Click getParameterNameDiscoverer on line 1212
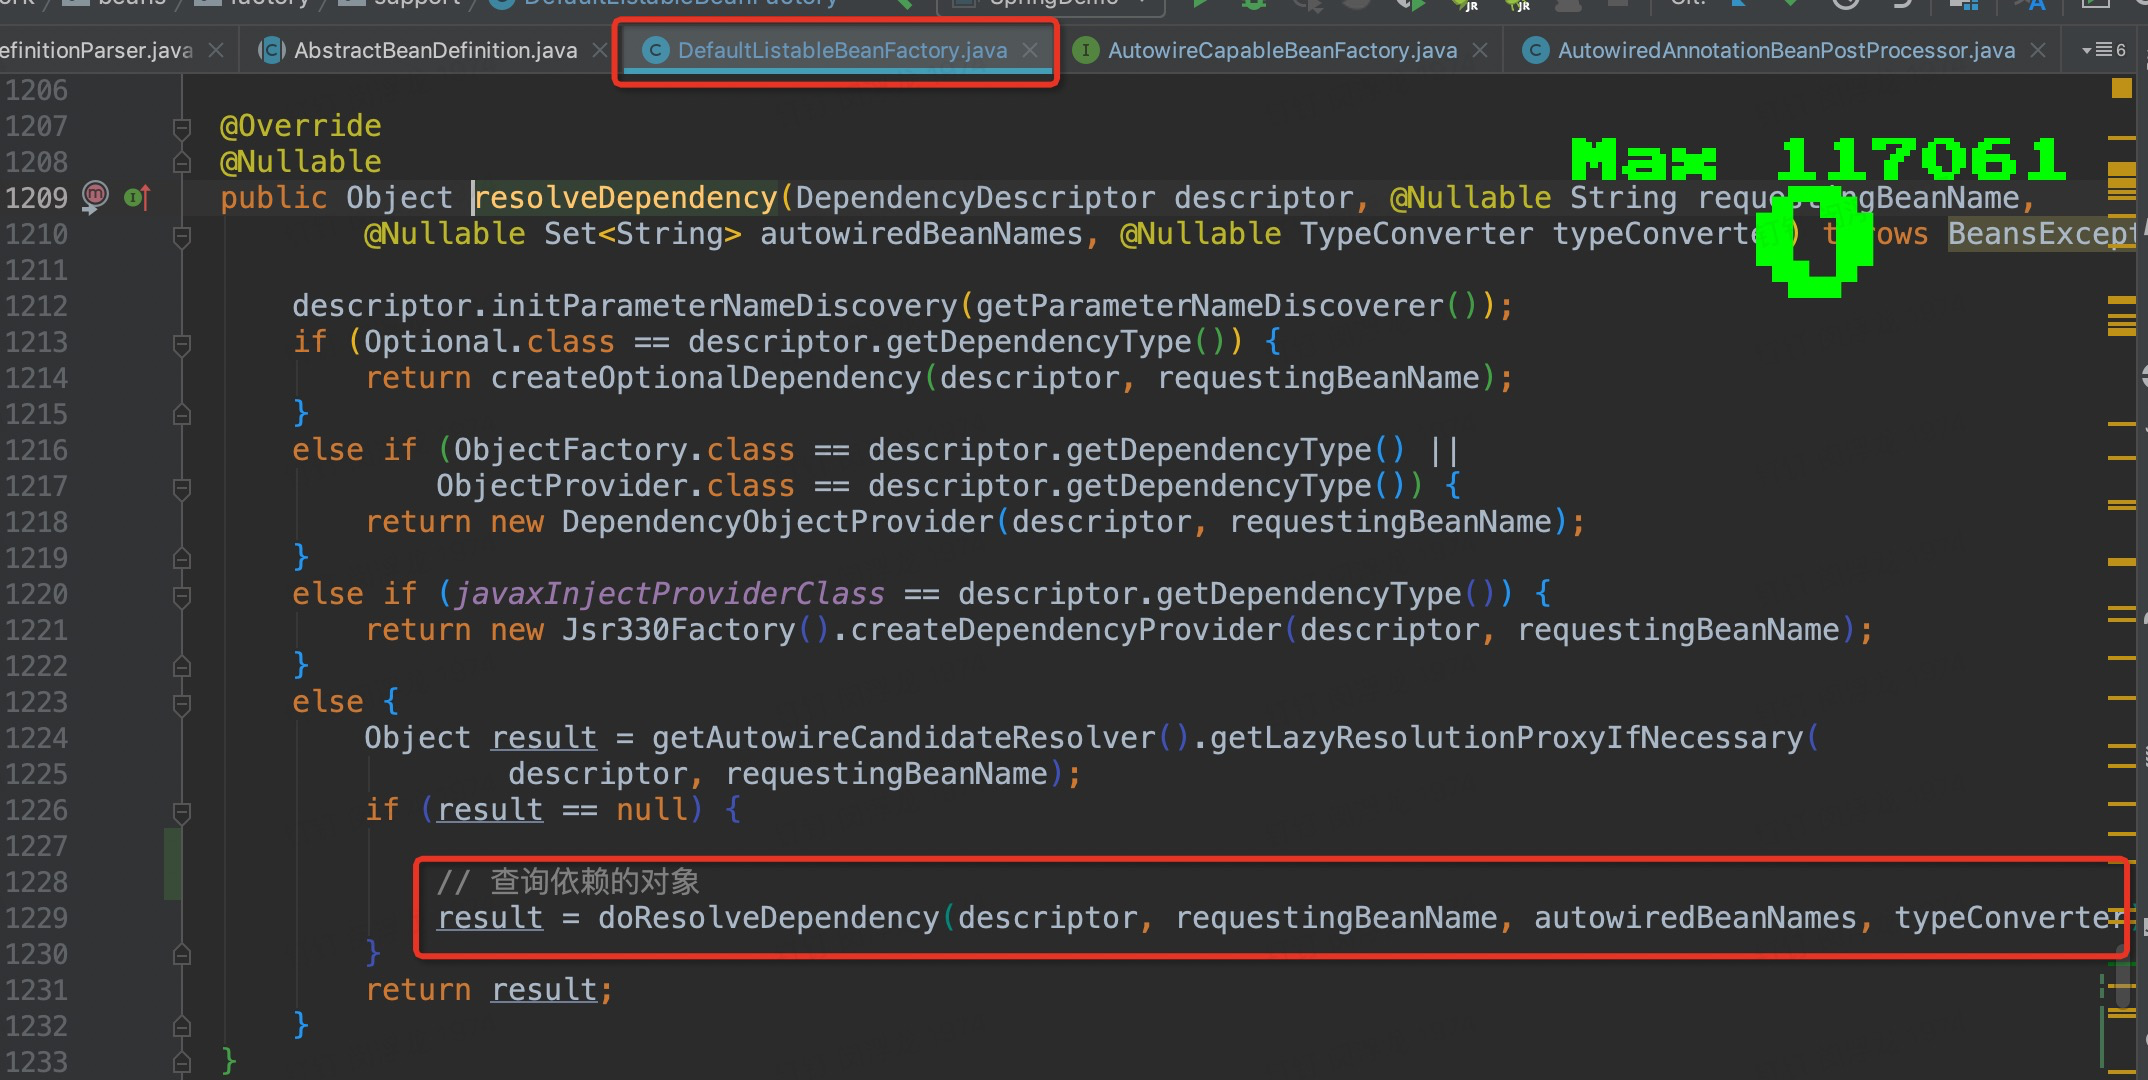Screen dimensions: 2148x1080 (1210, 306)
